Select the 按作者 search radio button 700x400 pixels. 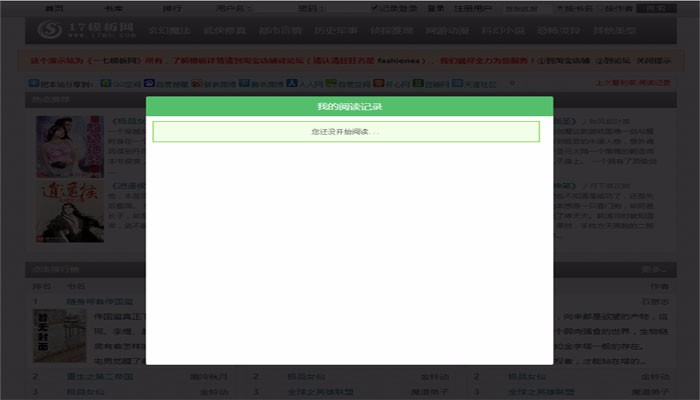[x=600, y=8]
